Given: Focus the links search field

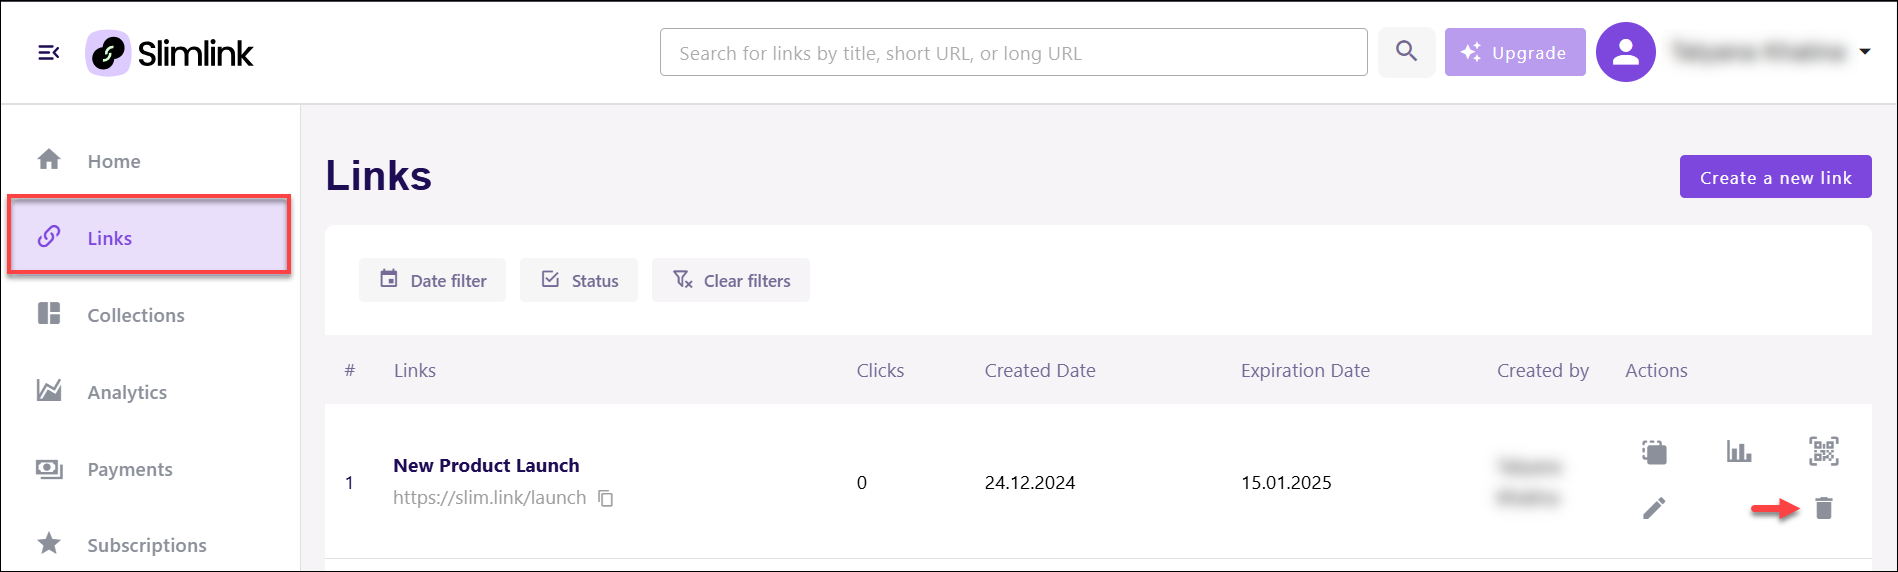Looking at the screenshot, I should [1013, 52].
